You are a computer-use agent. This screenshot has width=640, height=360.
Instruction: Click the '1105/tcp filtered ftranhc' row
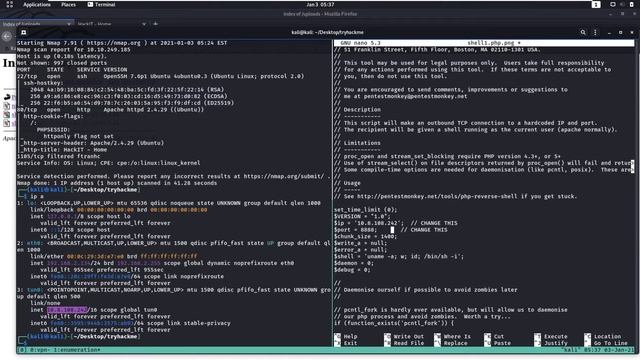58,156
